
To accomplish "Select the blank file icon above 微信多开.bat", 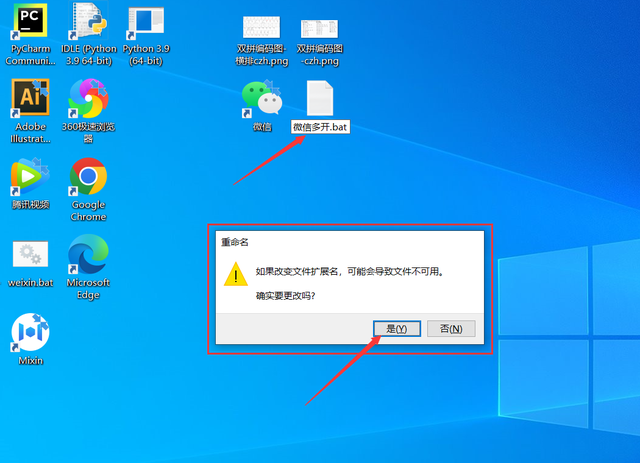I will 320,98.
